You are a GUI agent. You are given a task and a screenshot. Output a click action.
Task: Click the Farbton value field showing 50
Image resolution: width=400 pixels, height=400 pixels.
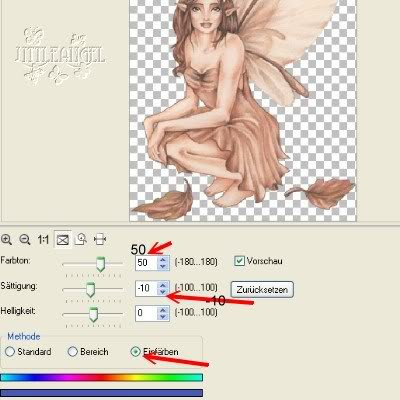point(146,263)
